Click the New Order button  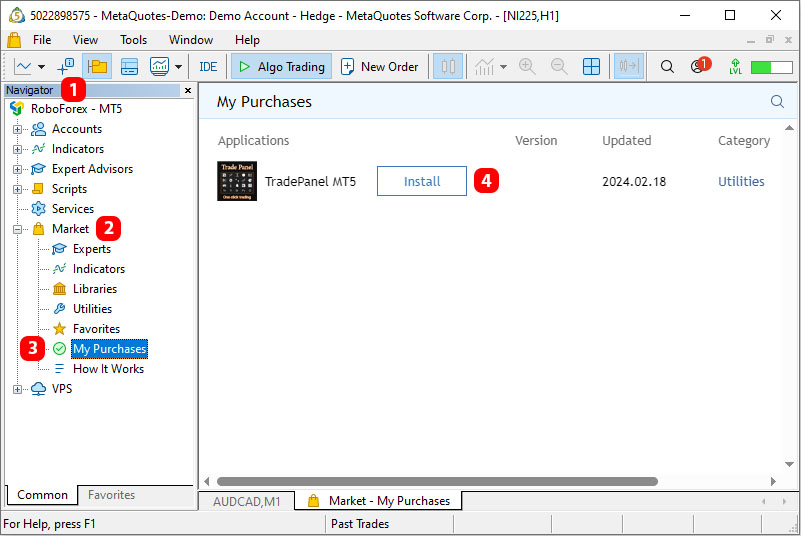(379, 67)
